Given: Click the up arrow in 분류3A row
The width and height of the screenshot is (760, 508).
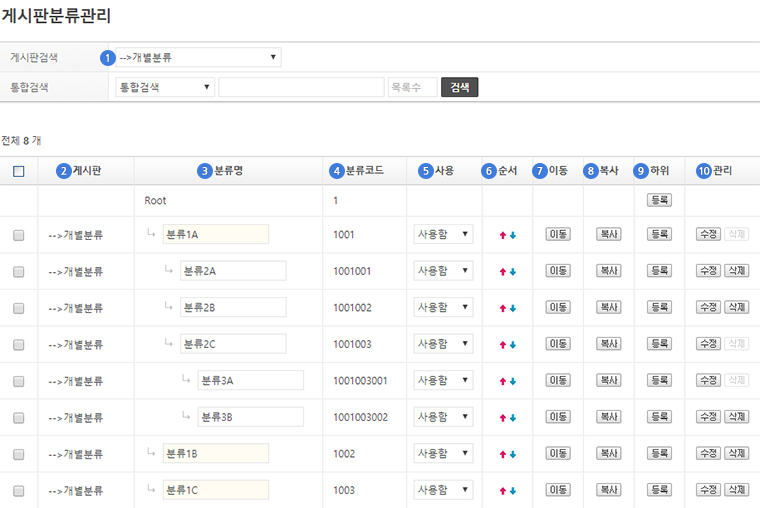Looking at the screenshot, I should click(503, 381).
